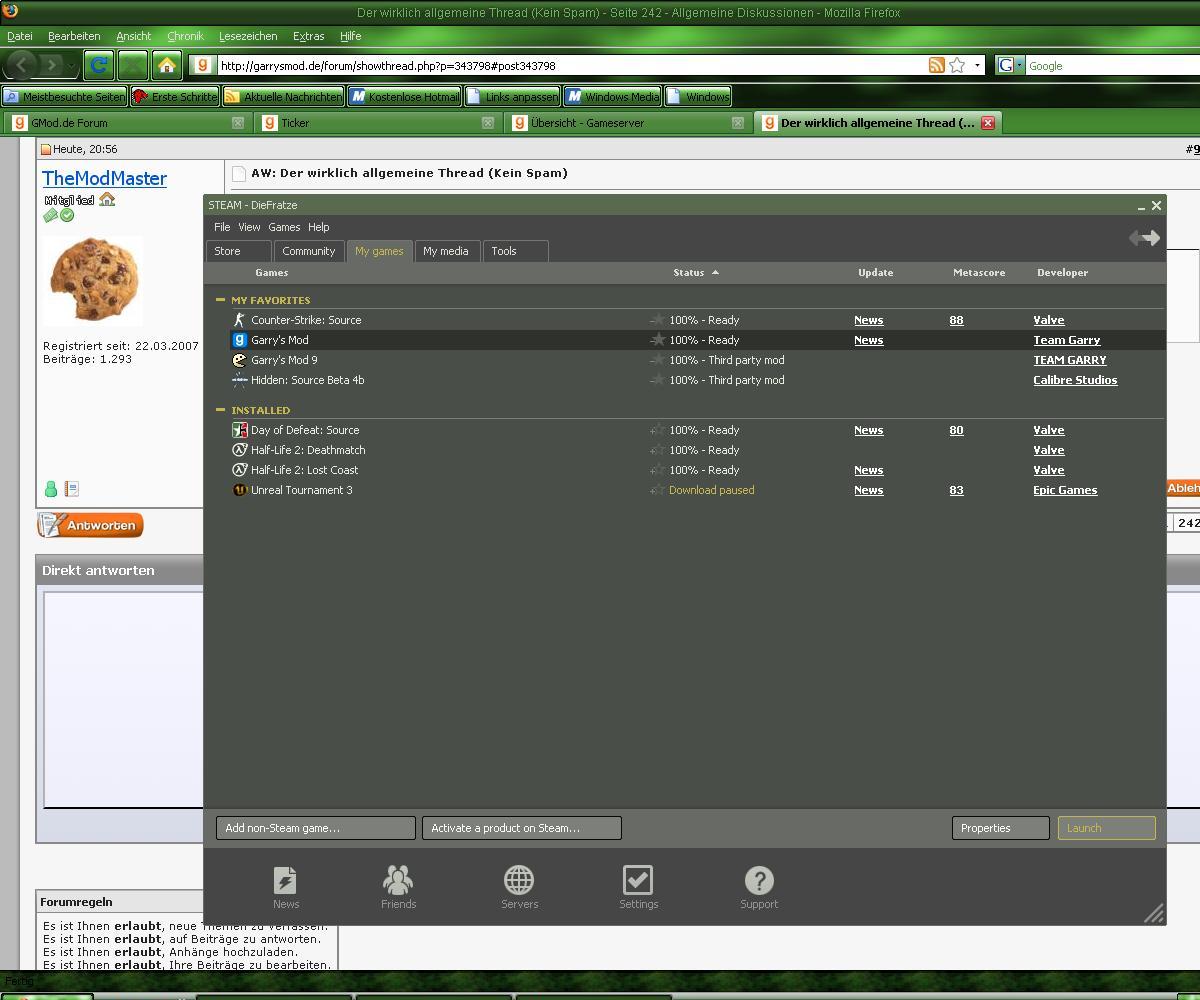The width and height of the screenshot is (1200, 1000).
Task: Collapse the Installed games section
Action: click(x=220, y=410)
